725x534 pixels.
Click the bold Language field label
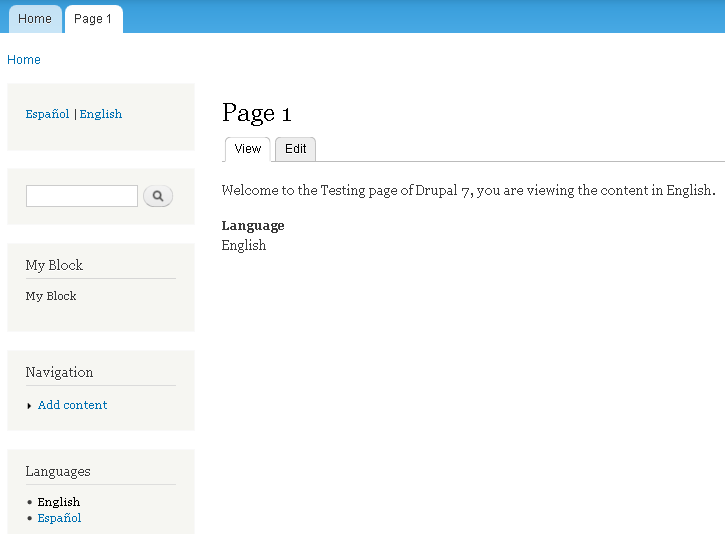[253, 226]
